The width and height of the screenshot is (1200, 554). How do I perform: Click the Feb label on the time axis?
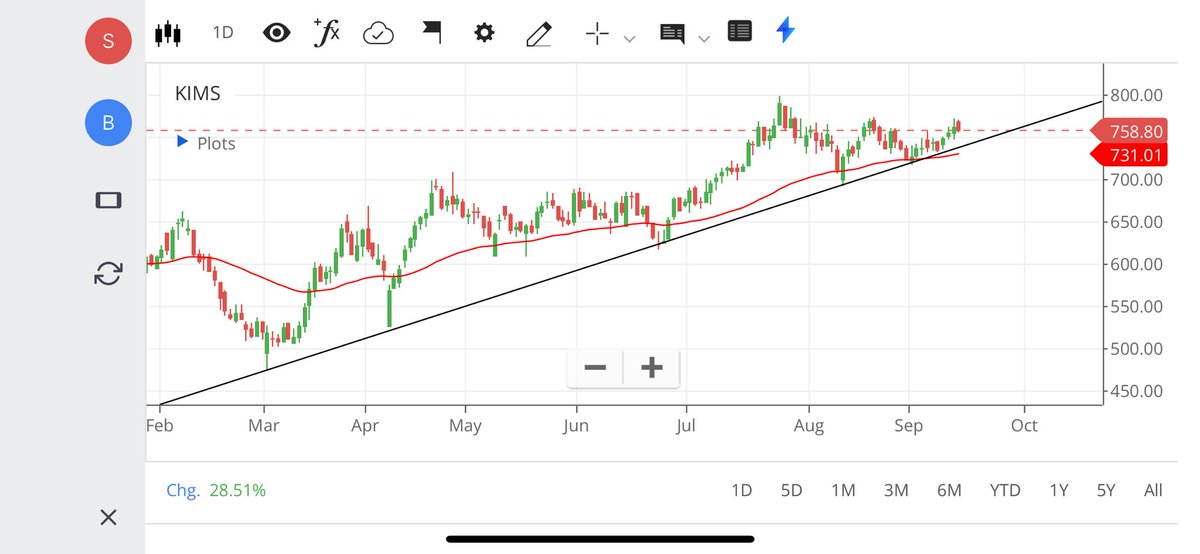pyautogui.click(x=159, y=425)
